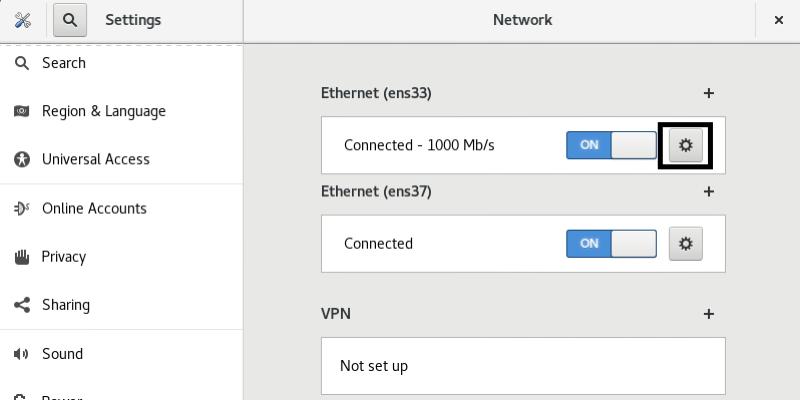This screenshot has height=400, width=800.
Task: Click the Privacy hand sidebar icon
Action: [x=22, y=257]
